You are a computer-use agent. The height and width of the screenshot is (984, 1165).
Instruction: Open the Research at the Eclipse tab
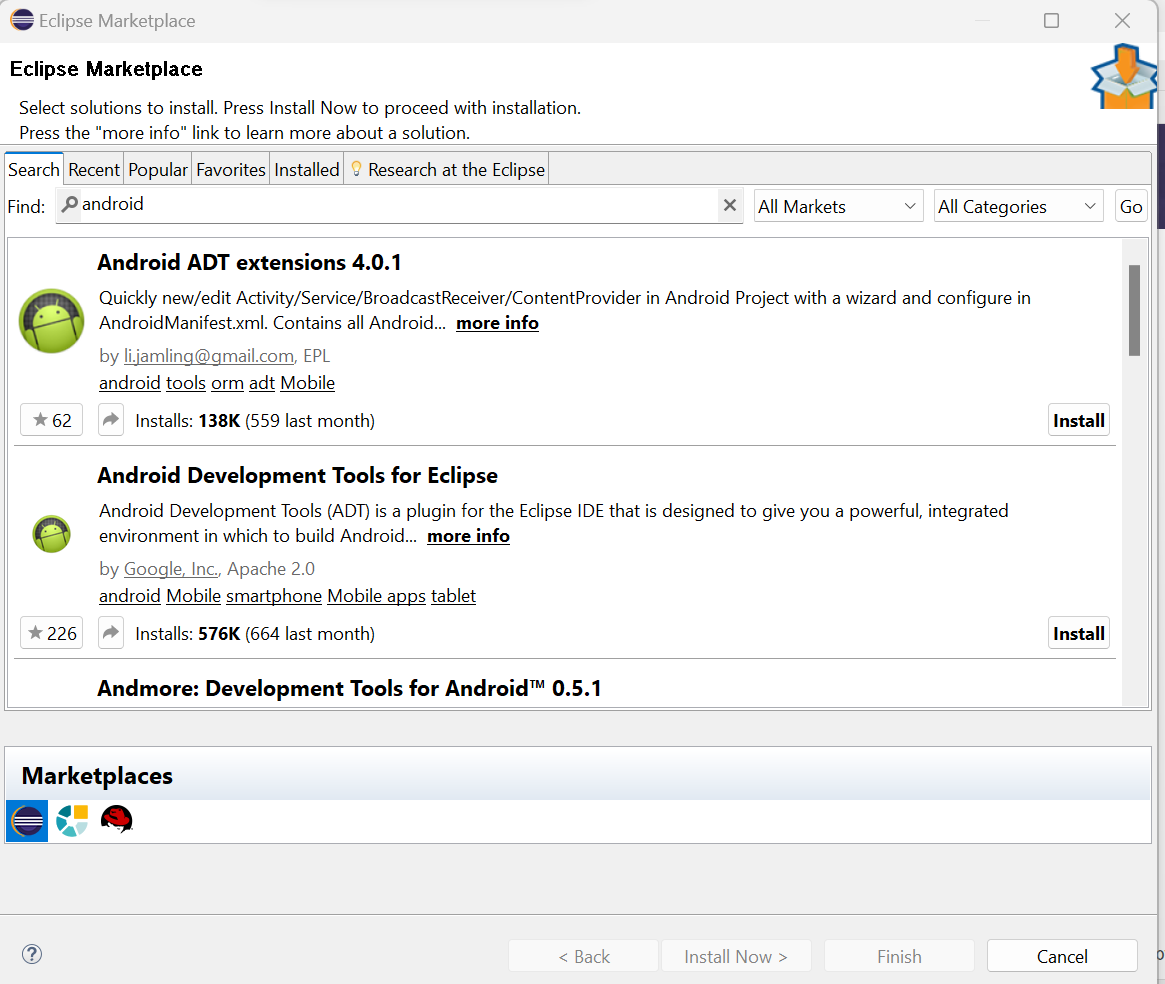447,169
